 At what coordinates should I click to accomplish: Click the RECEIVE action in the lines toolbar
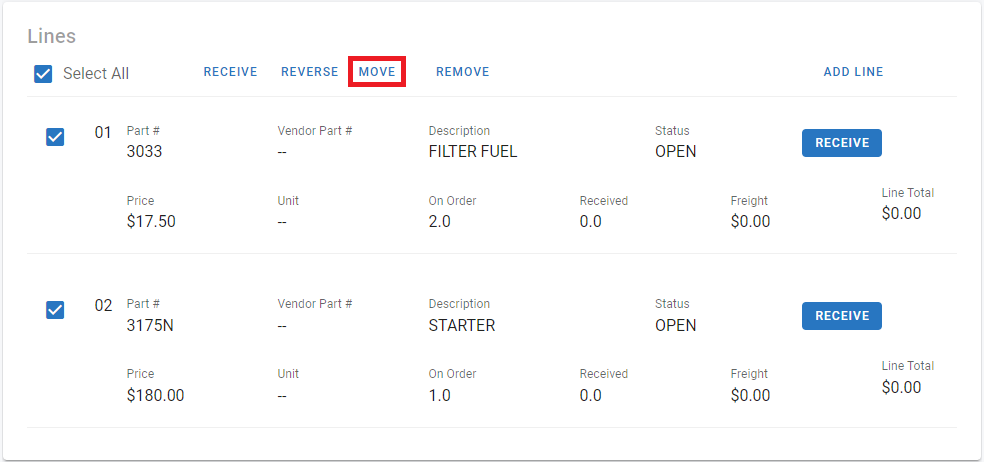(230, 72)
